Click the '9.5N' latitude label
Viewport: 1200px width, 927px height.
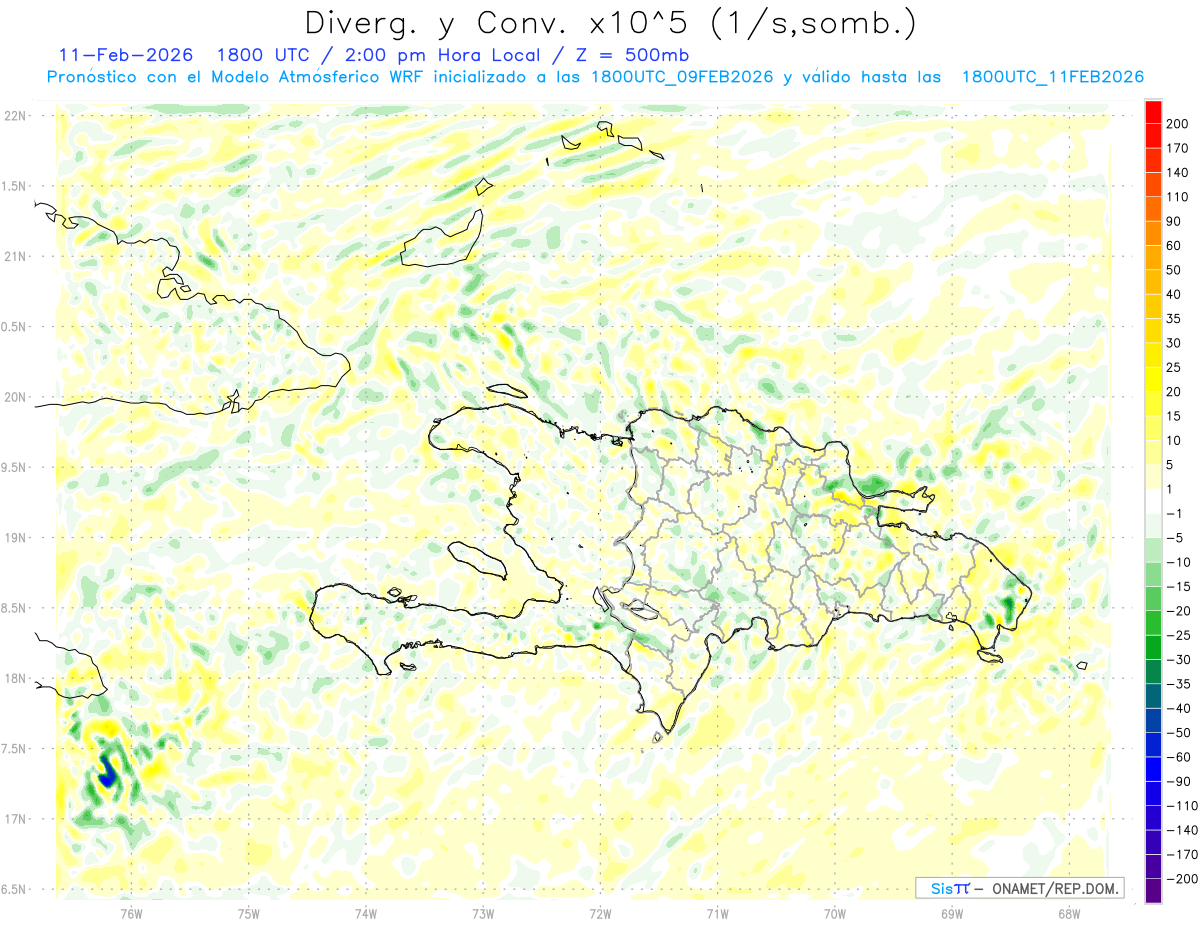pos(13,467)
